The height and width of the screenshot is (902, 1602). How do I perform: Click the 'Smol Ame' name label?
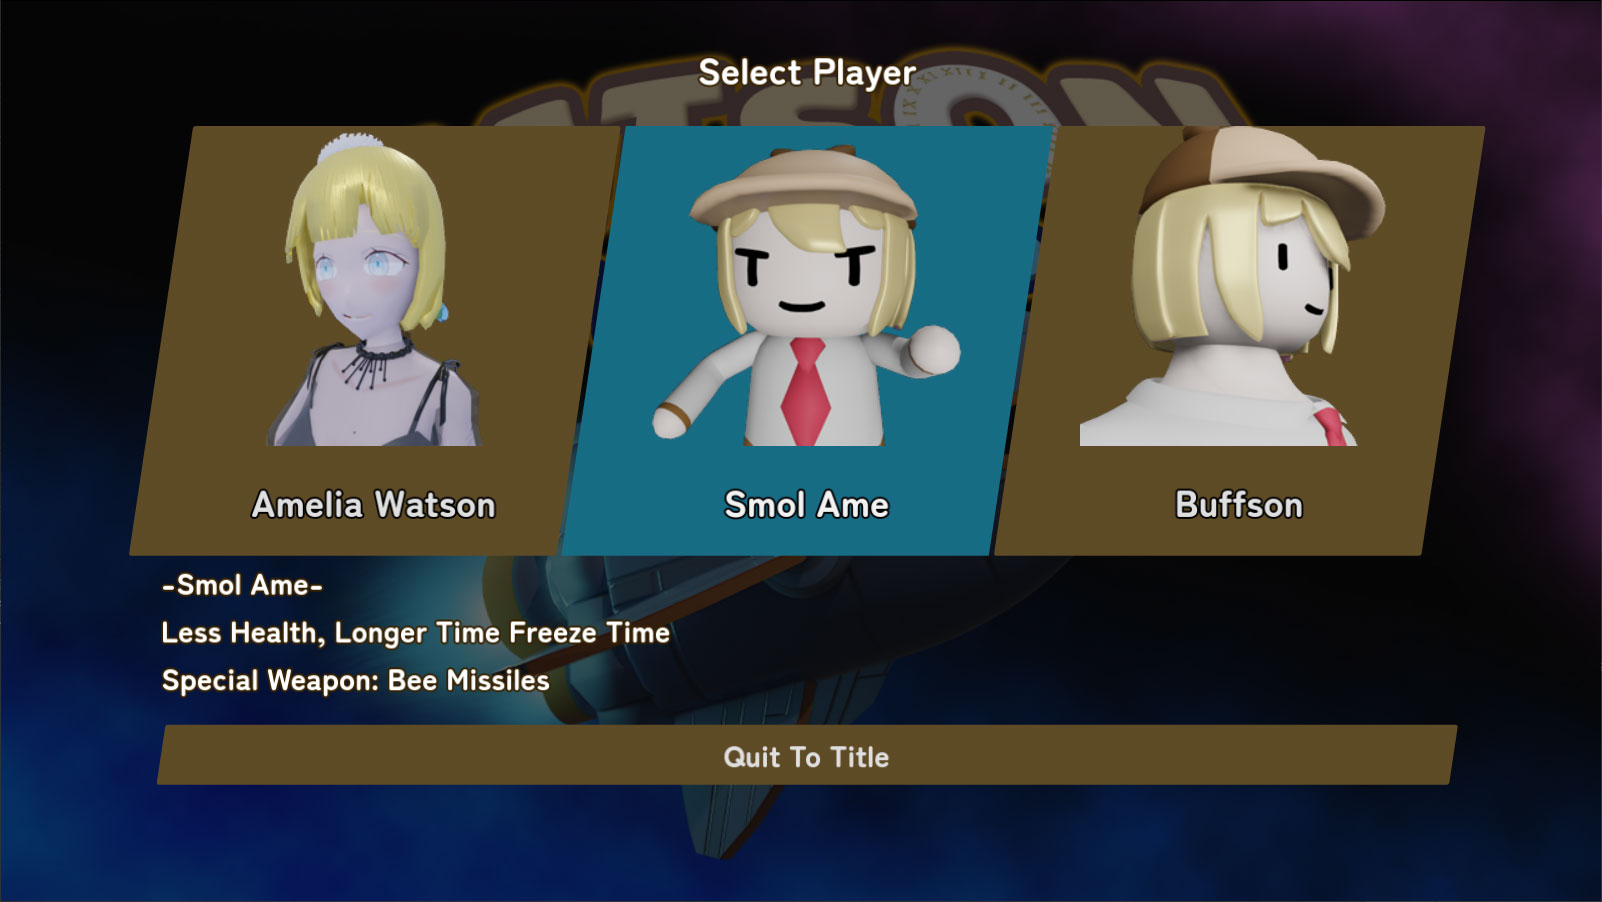(806, 505)
